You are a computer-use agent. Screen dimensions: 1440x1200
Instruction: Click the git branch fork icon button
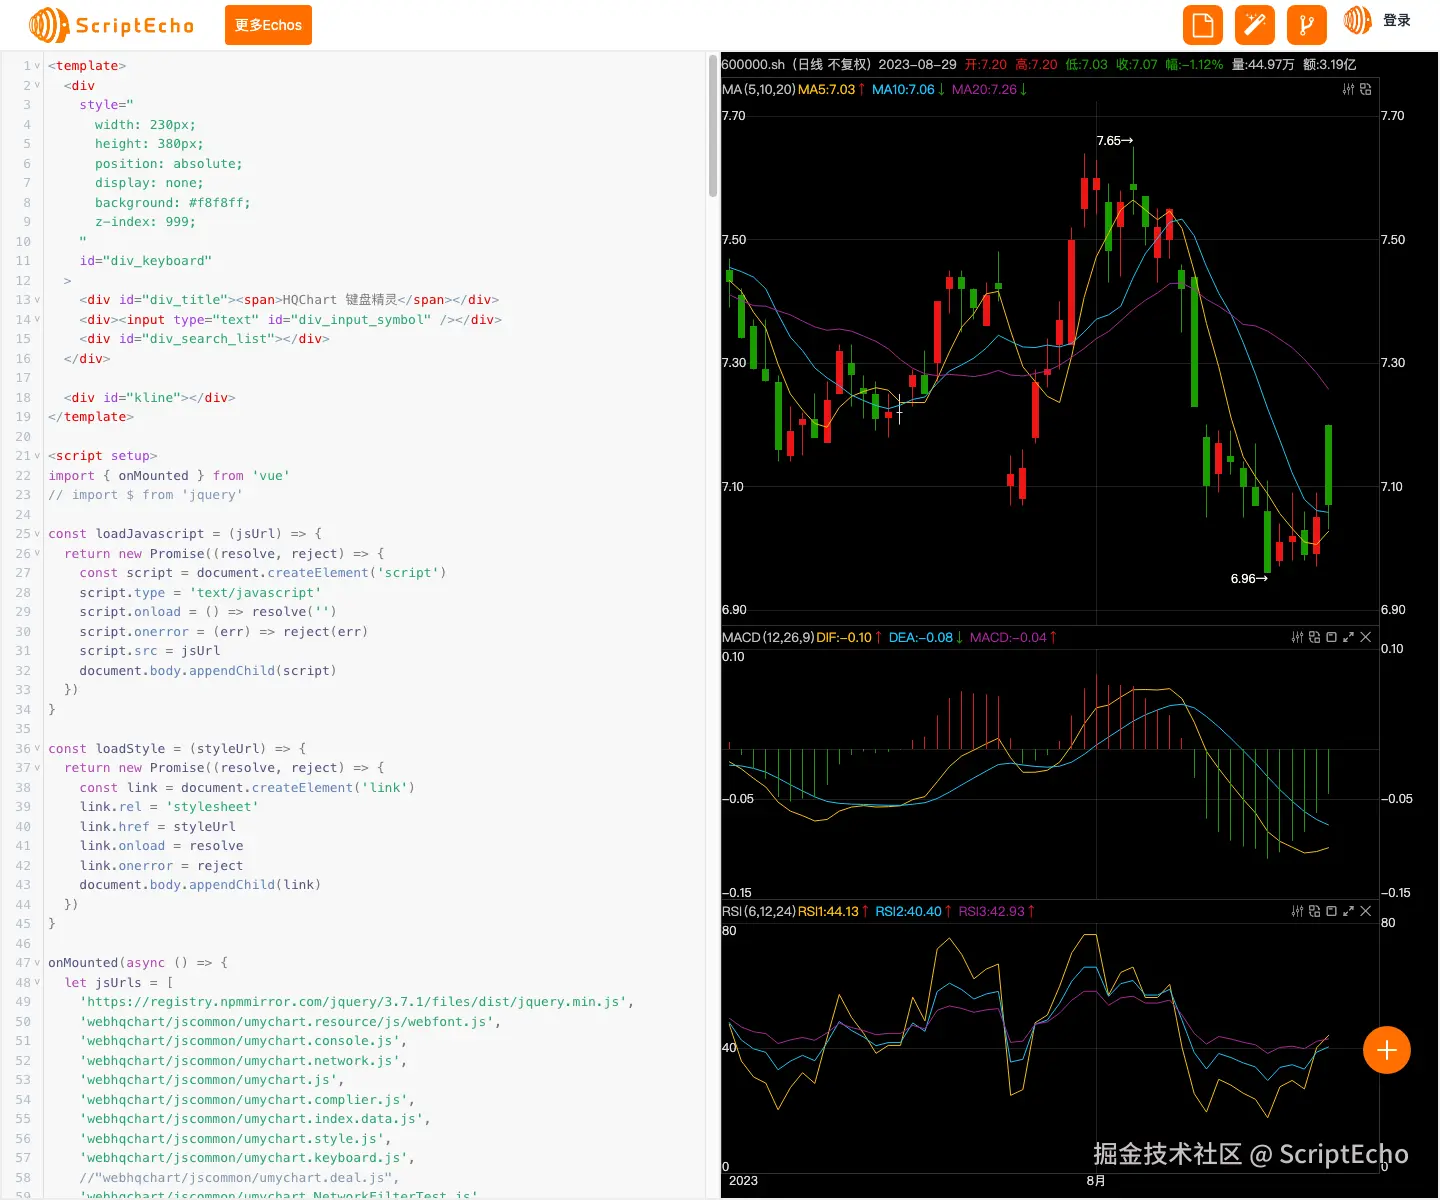(1307, 25)
